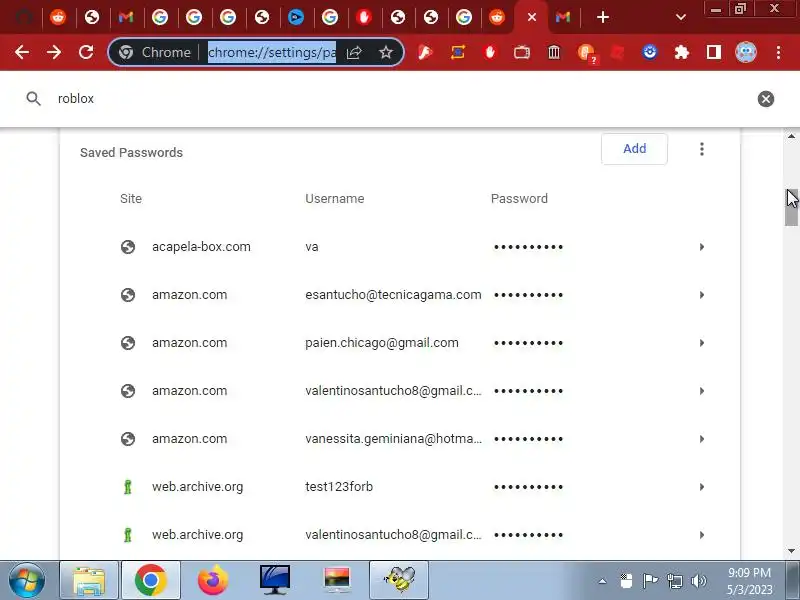Open Firefox from the taskbar
The height and width of the screenshot is (600, 800).
pos(212,580)
